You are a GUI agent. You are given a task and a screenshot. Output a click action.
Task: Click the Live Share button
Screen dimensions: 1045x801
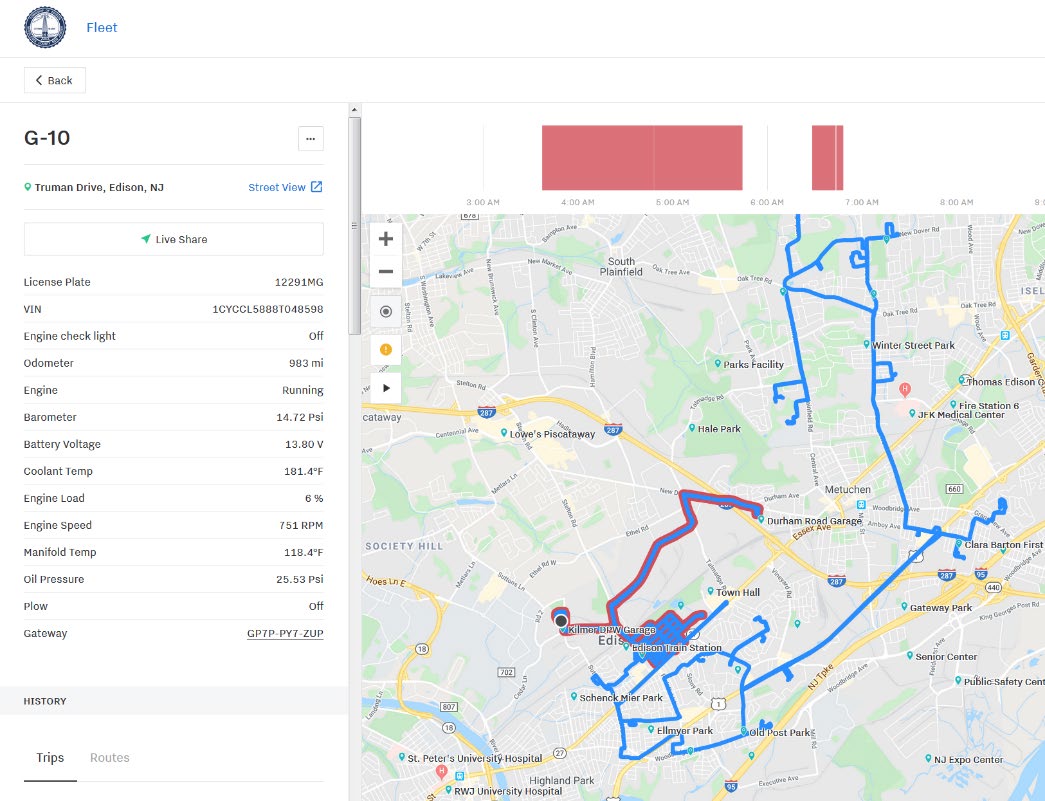174,239
